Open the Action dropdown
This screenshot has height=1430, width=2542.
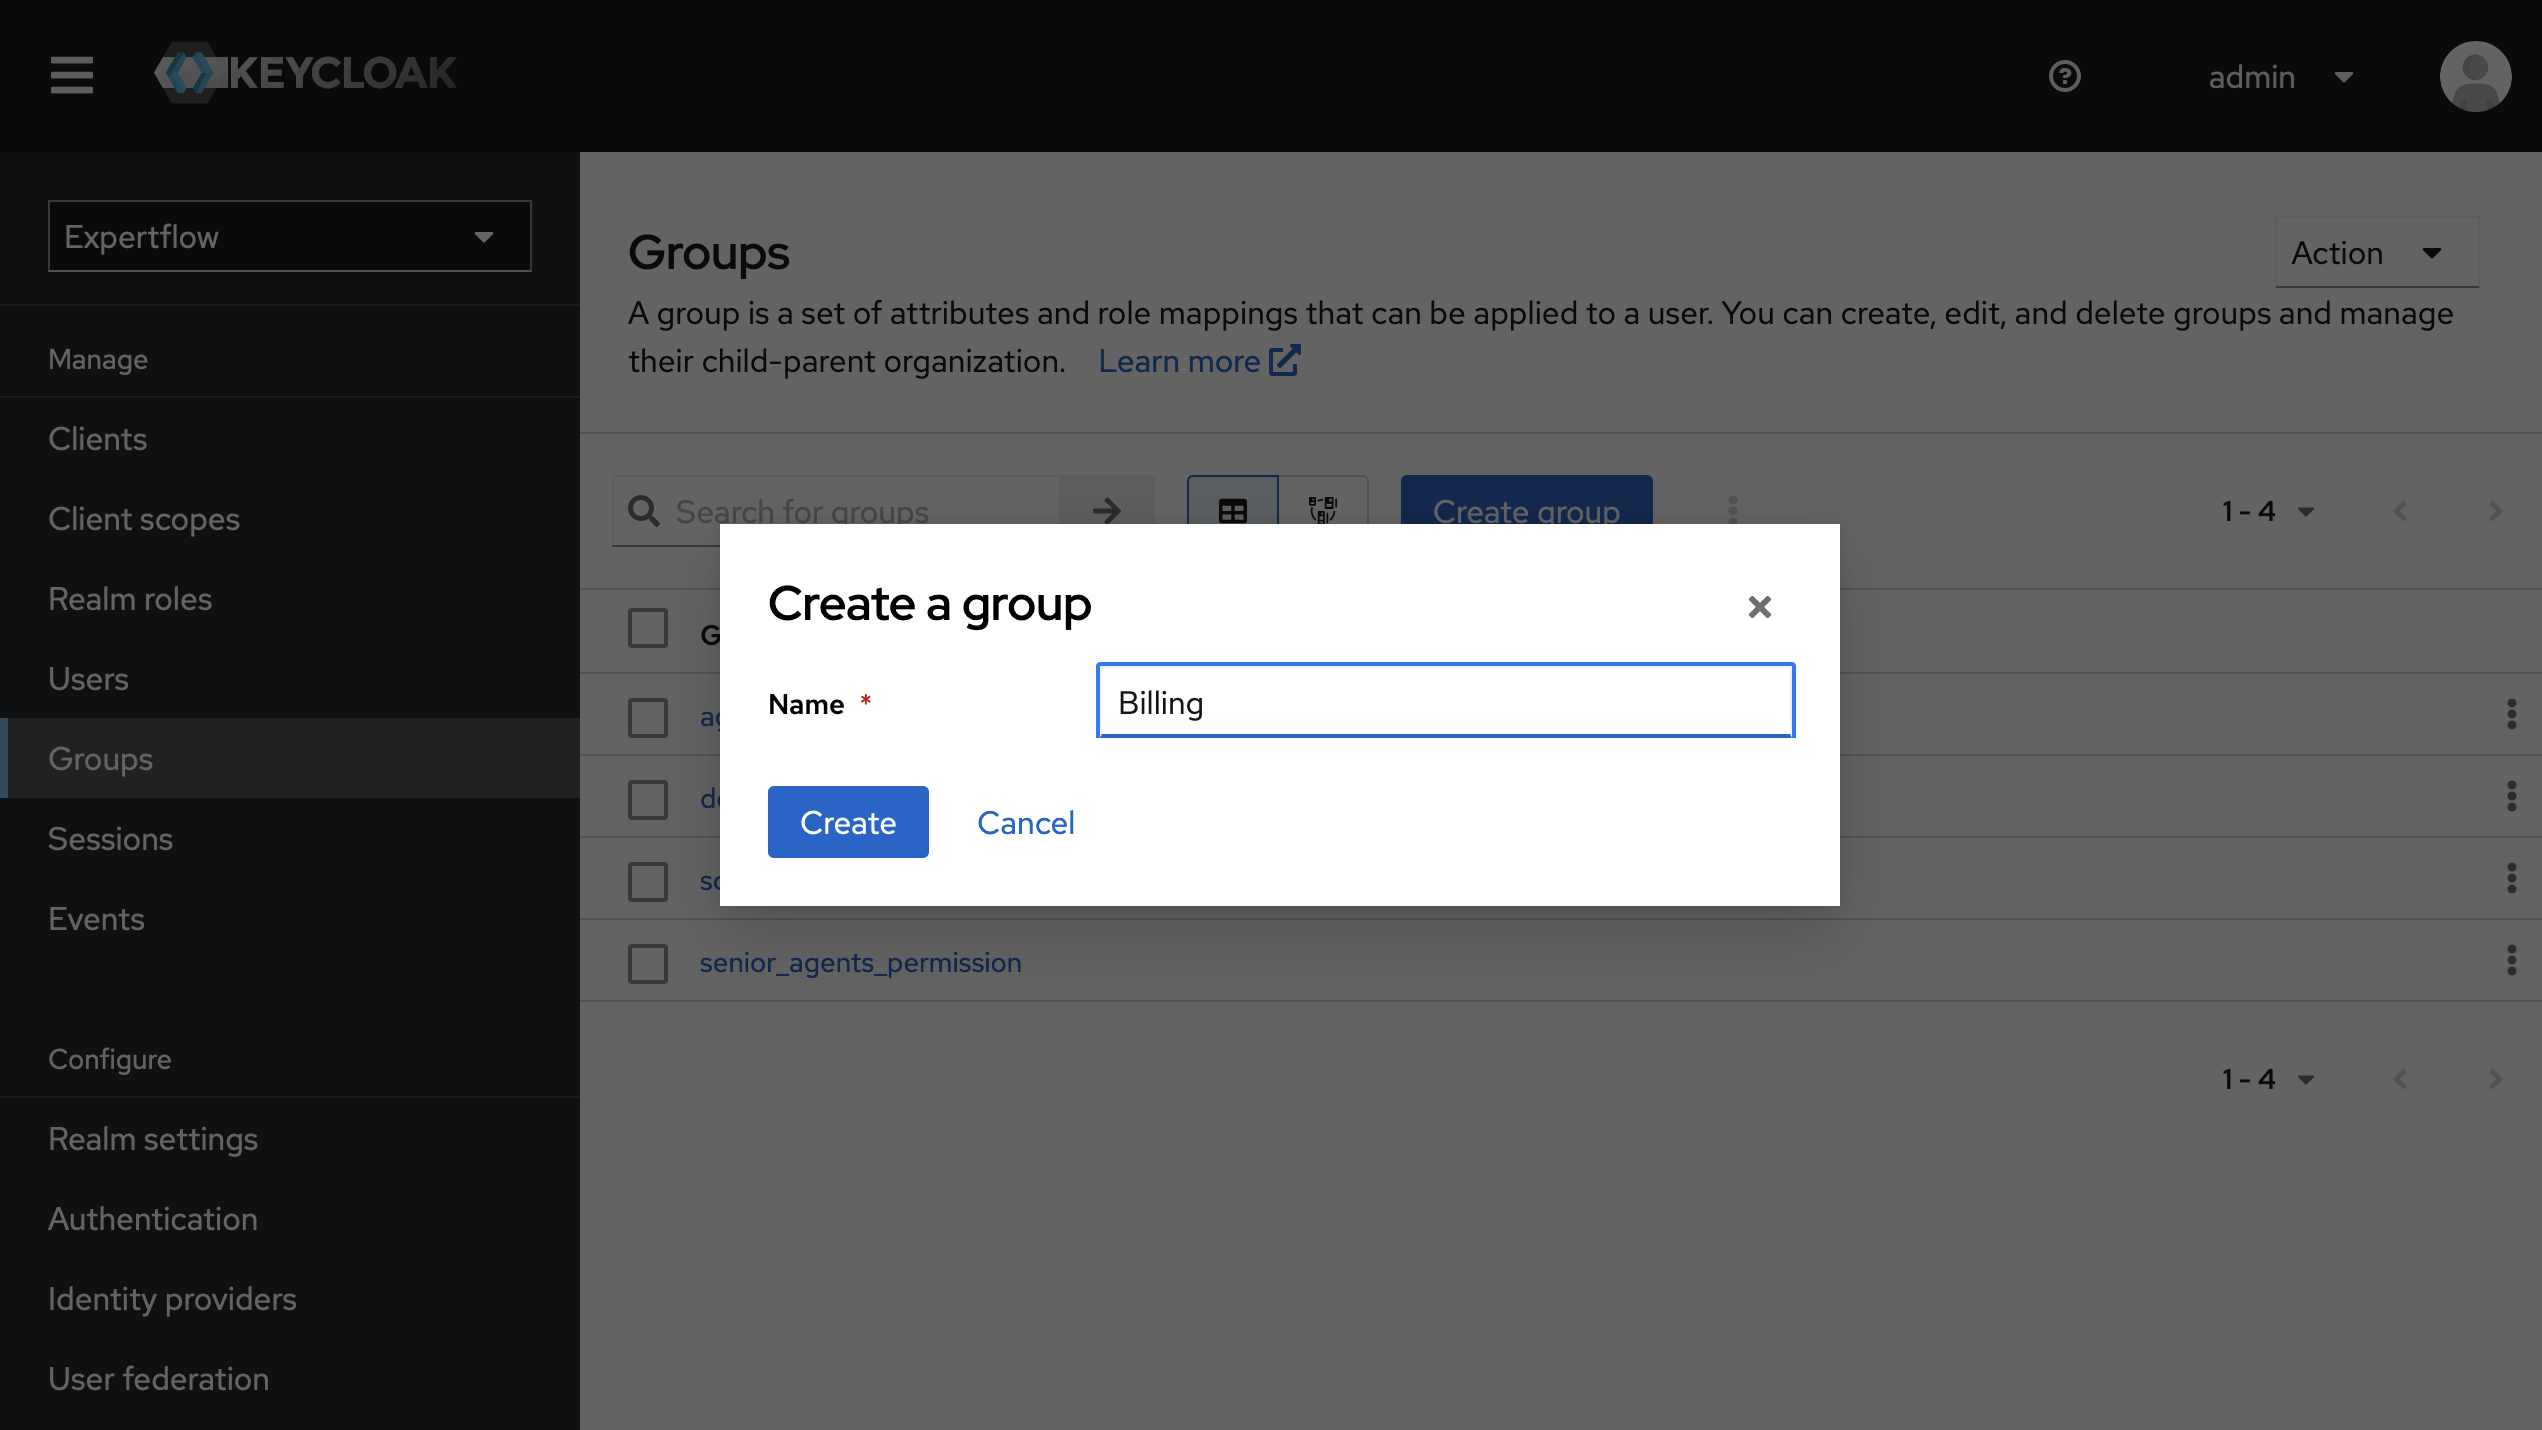click(x=2376, y=252)
